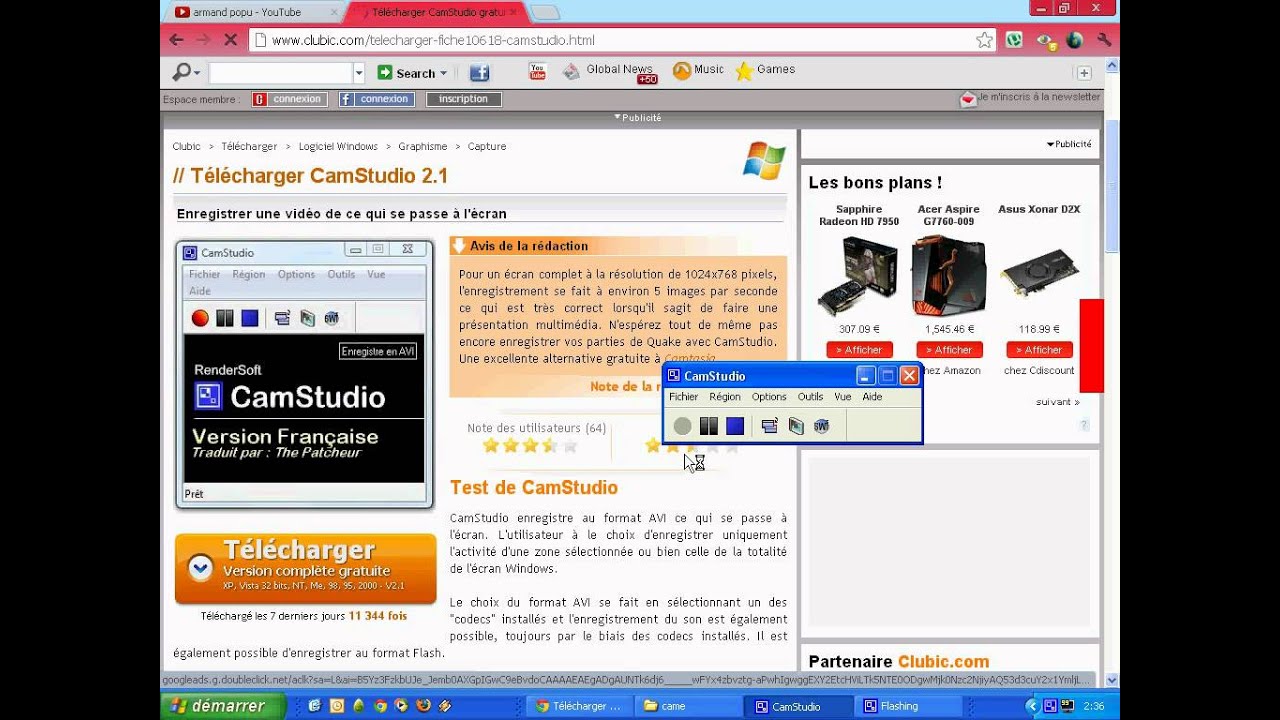This screenshot has width=1280, height=720.
Task: Click the green uTorrent extension icon
Action: 1015,40
